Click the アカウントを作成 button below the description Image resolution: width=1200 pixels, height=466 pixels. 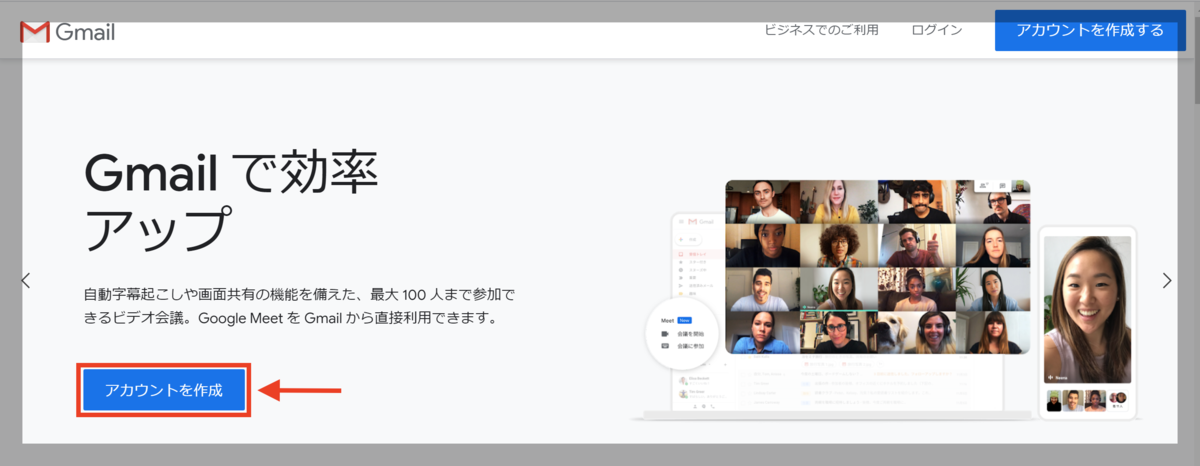(164, 389)
